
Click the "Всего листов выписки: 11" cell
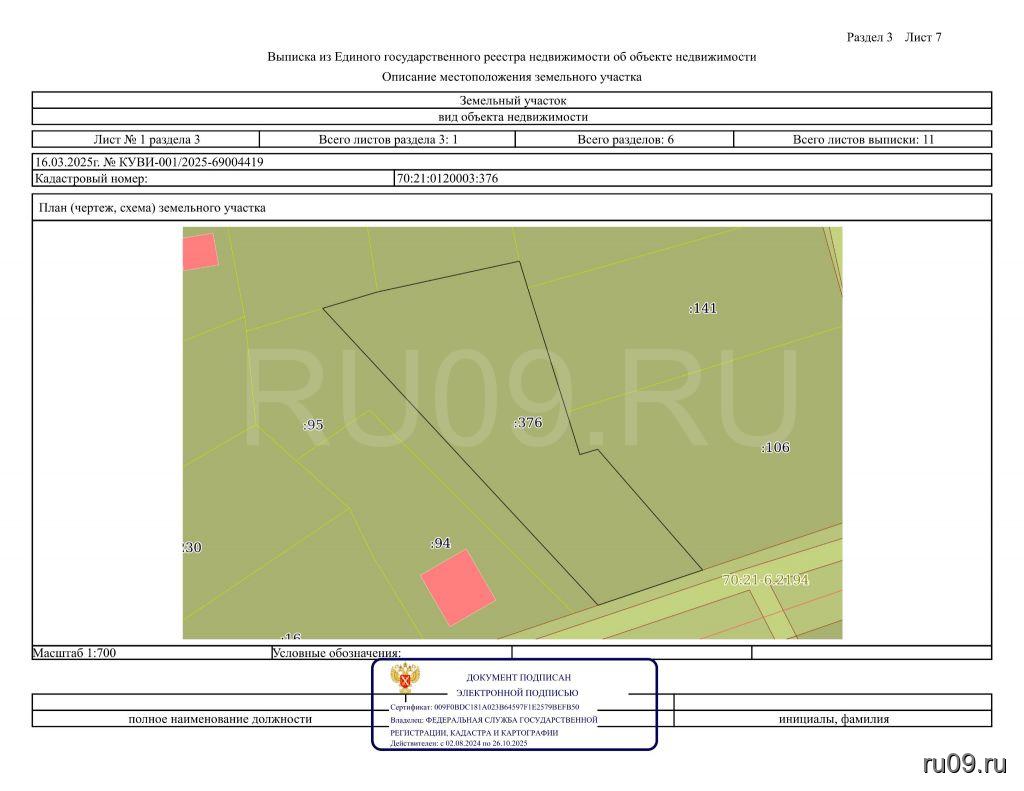click(x=862, y=140)
